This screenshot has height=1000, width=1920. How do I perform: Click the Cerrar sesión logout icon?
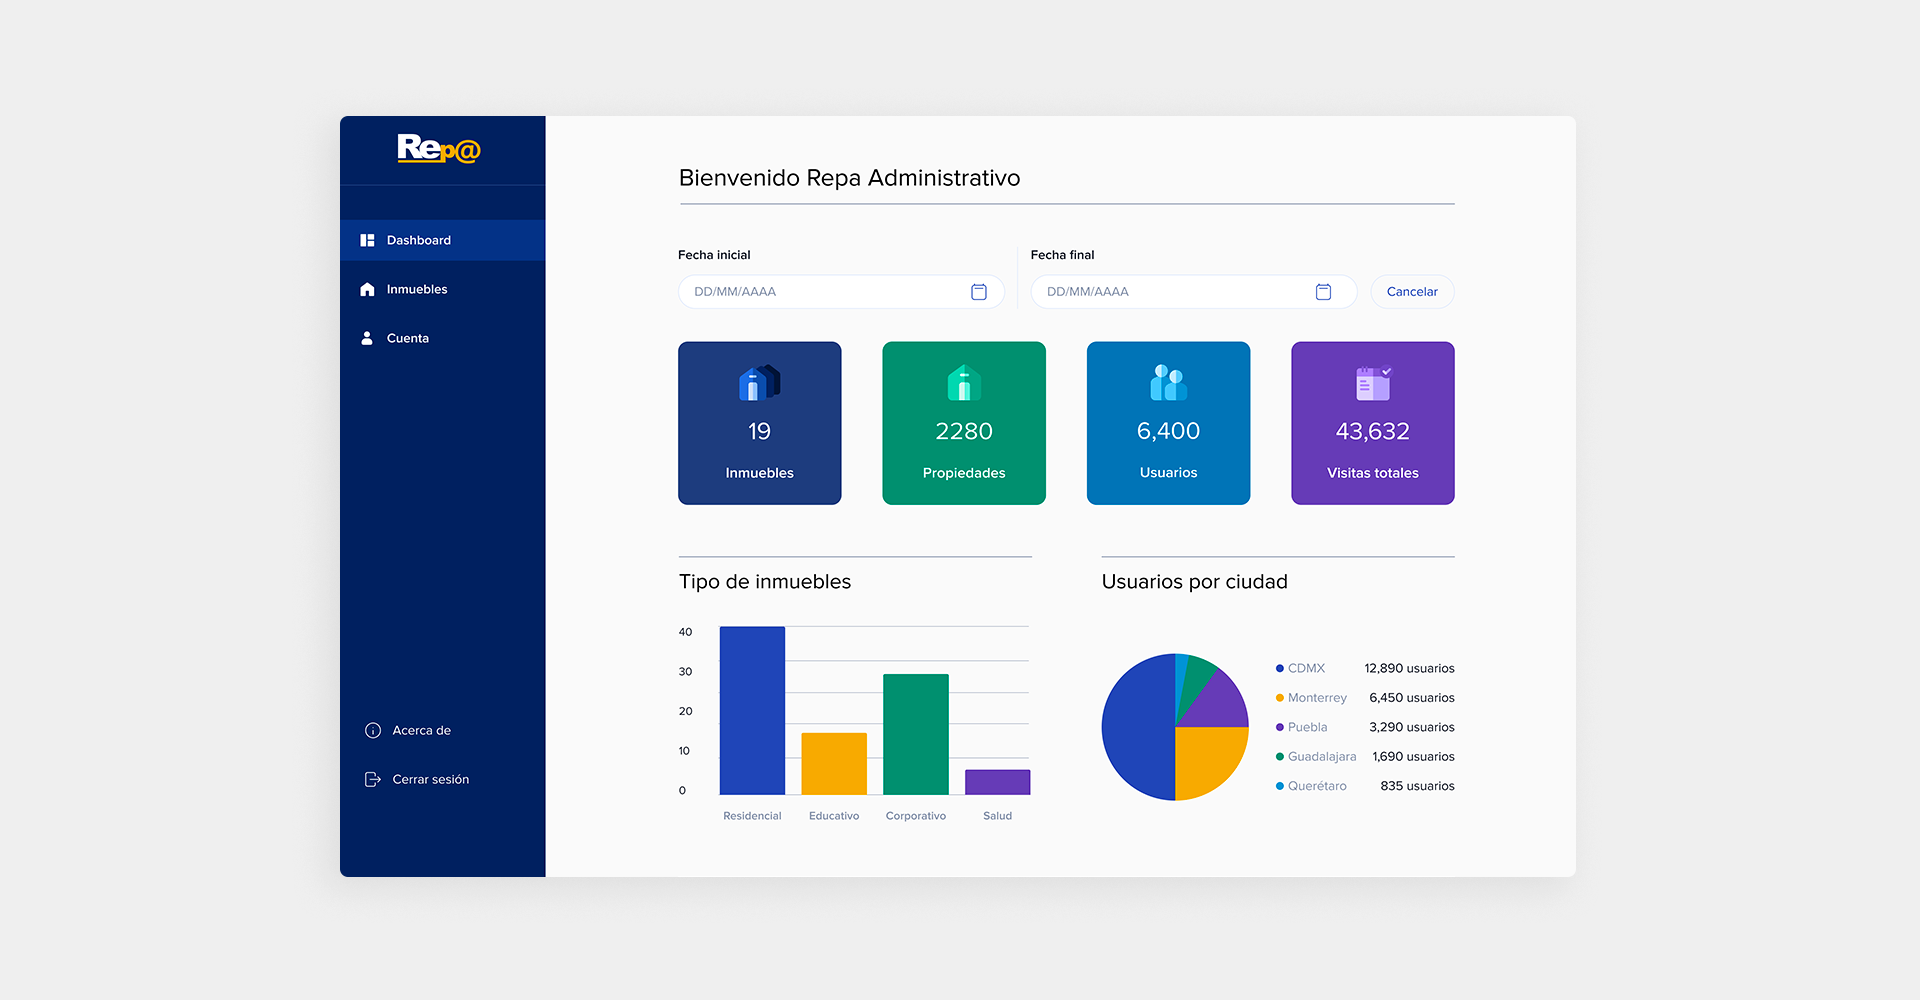tap(373, 780)
